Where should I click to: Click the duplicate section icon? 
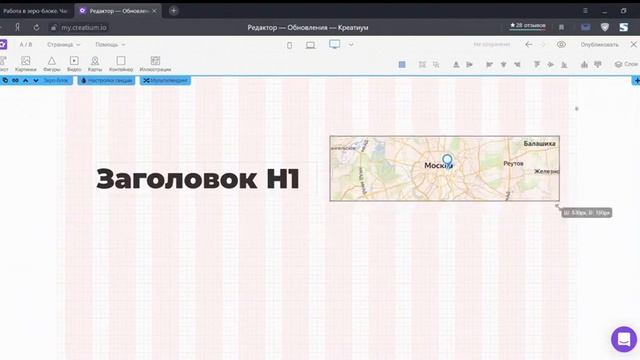[x=5, y=80]
